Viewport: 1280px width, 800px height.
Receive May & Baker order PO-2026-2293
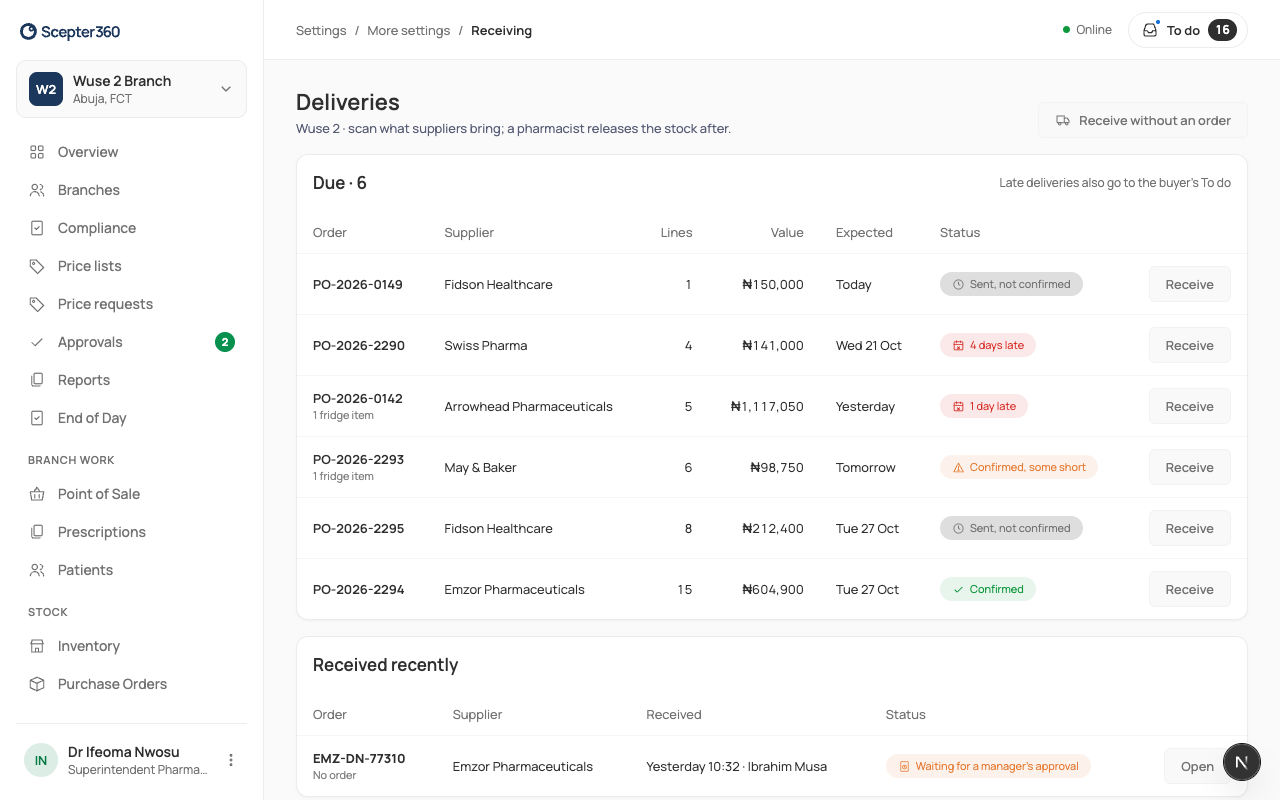click(x=1189, y=467)
